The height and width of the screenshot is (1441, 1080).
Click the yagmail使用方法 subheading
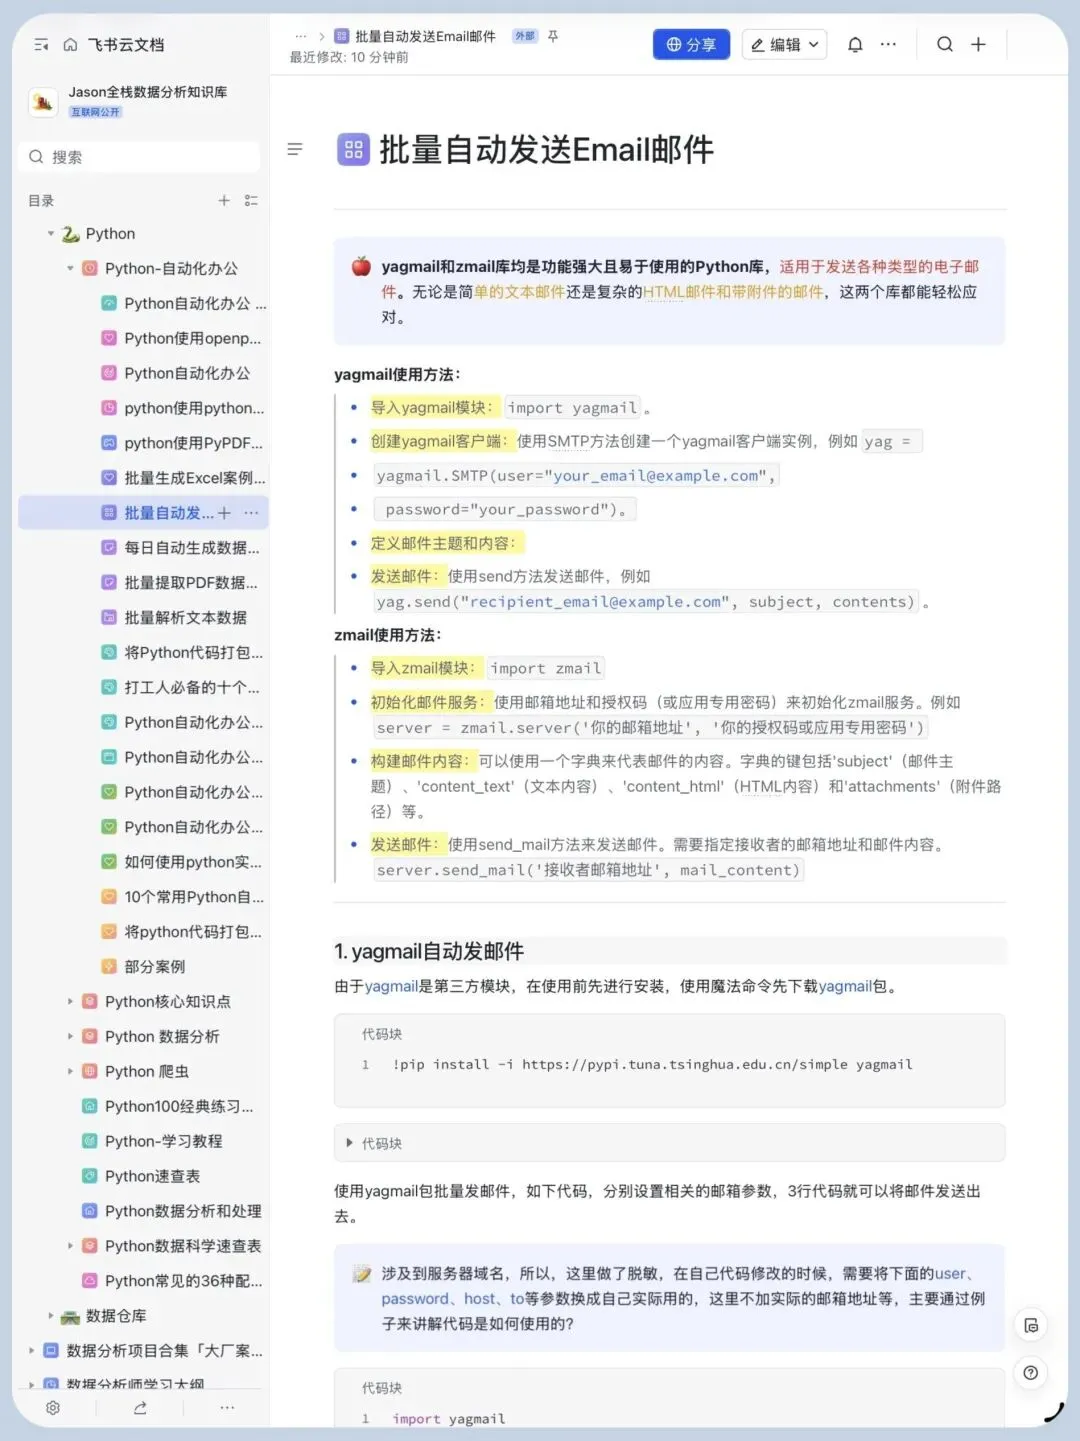click(397, 374)
